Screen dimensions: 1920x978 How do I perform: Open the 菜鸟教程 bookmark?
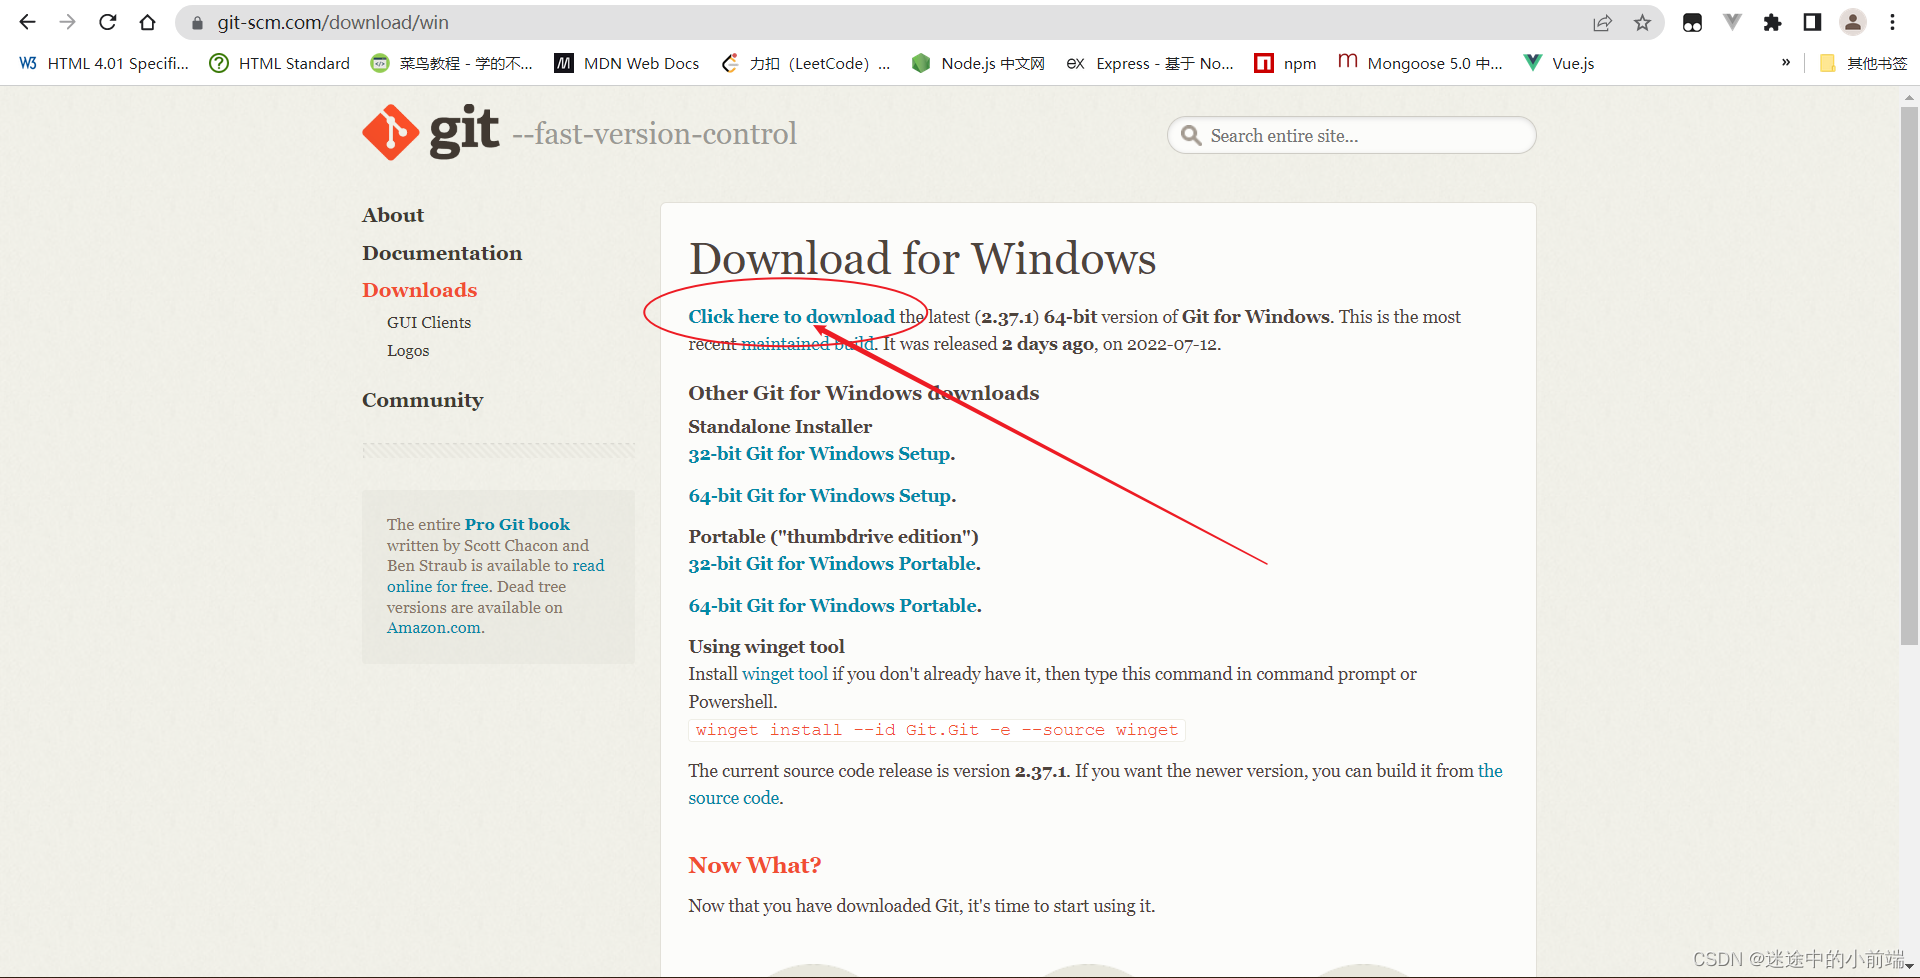pos(451,63)
